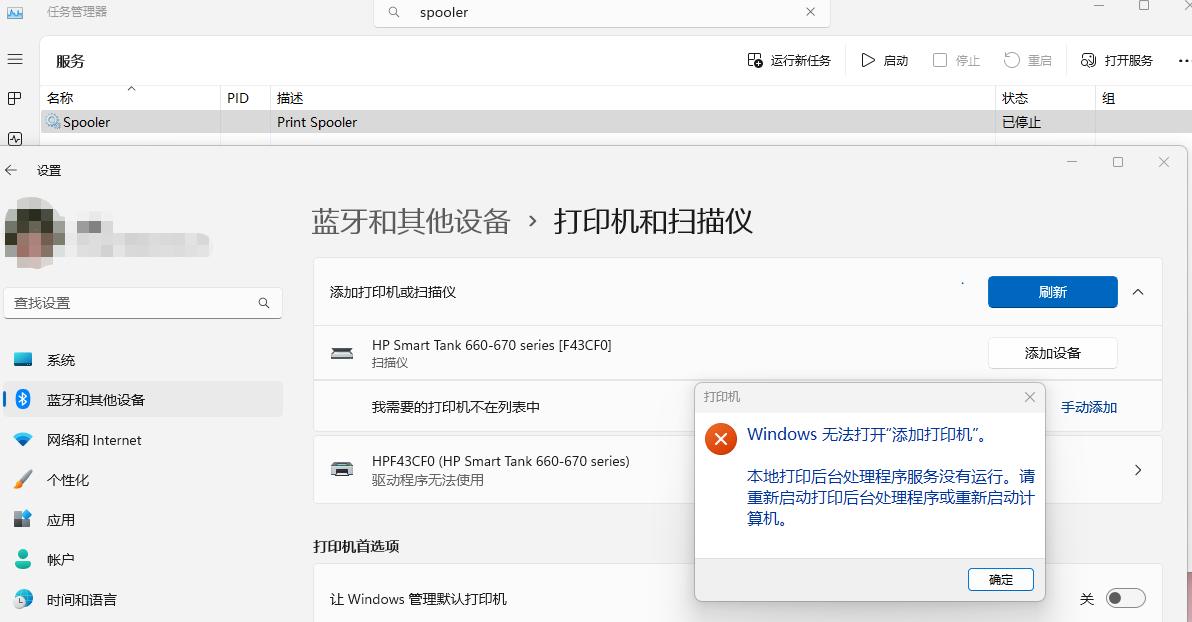Open Services console from Task Manager

coord(1117,60)
